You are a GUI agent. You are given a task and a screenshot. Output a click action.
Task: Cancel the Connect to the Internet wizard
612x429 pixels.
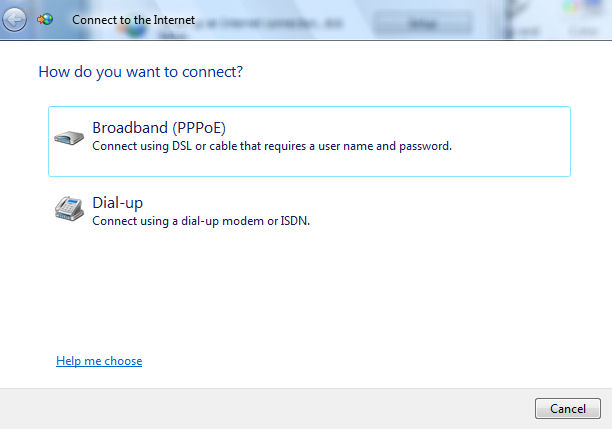(x=568, y=409)
